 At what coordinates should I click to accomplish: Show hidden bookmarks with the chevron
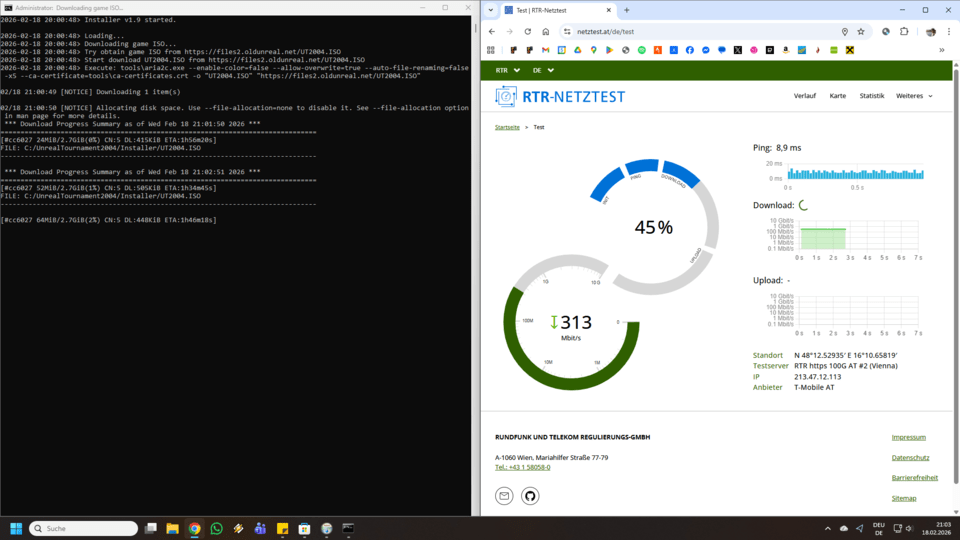pos(941,50)
